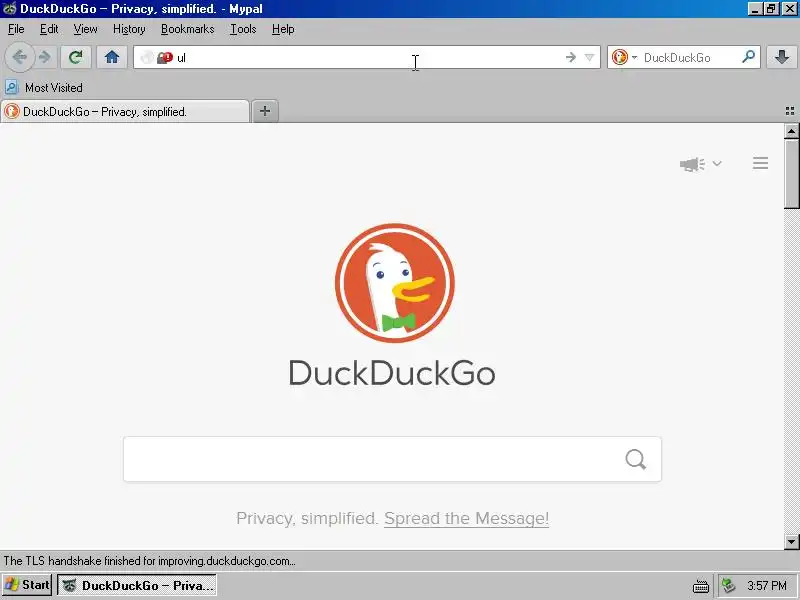Viewport: 800px width, 600px height.
Task: Open the hamburger menu on DuckDuckGo page
Action: tap(760, 163)
